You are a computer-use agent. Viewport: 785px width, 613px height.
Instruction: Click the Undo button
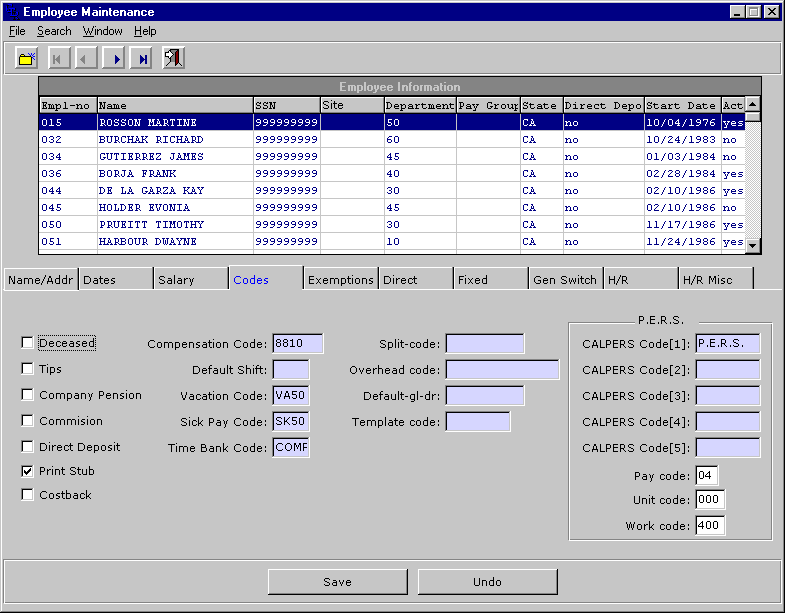pos(487,582)
